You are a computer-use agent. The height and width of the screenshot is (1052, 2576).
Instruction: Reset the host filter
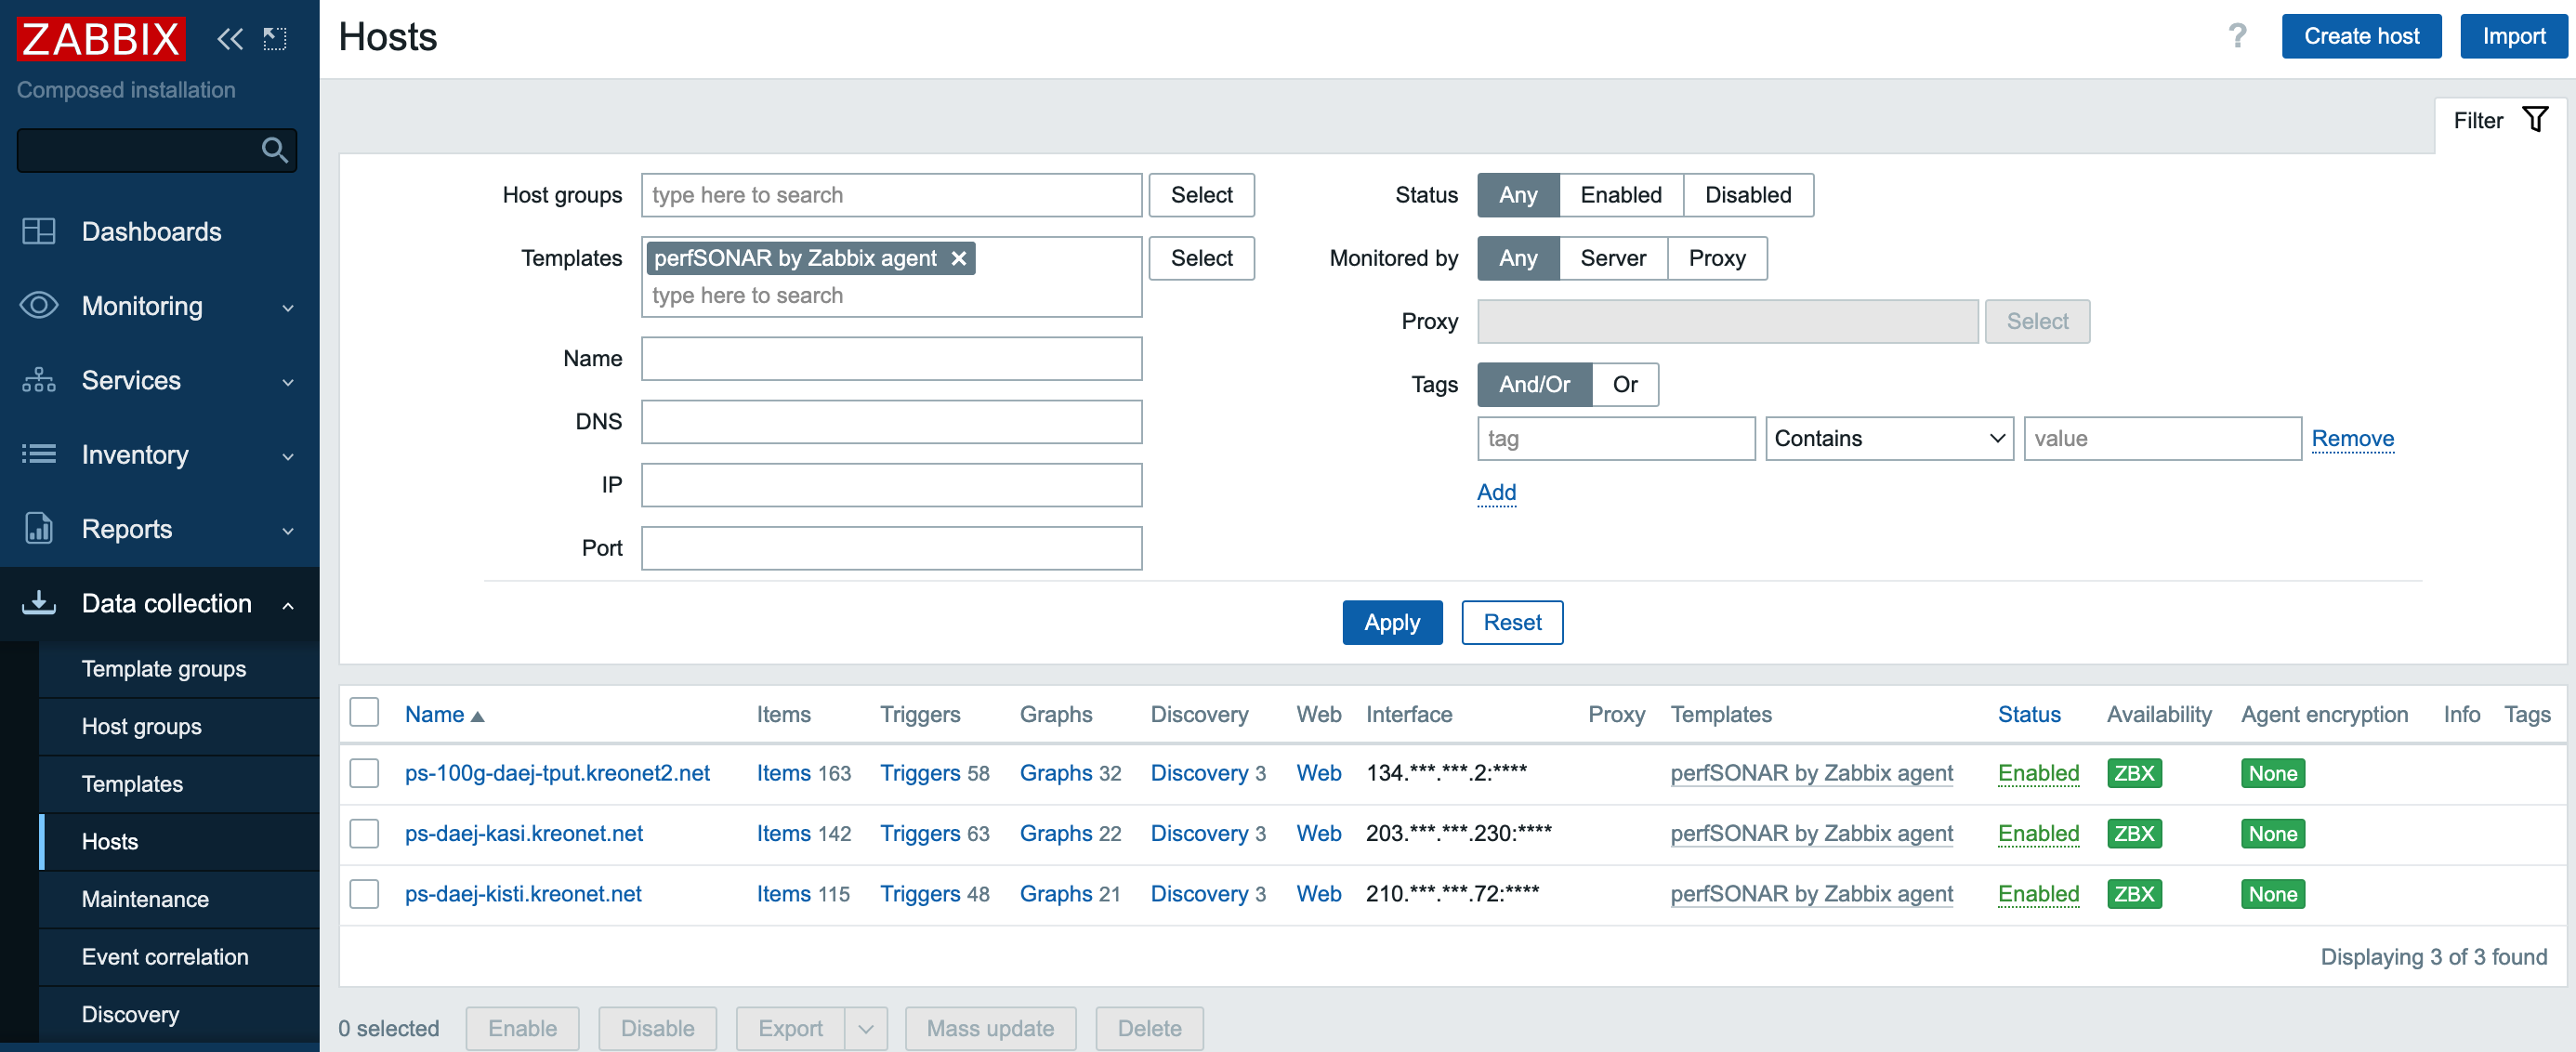tap(1511, 622)
